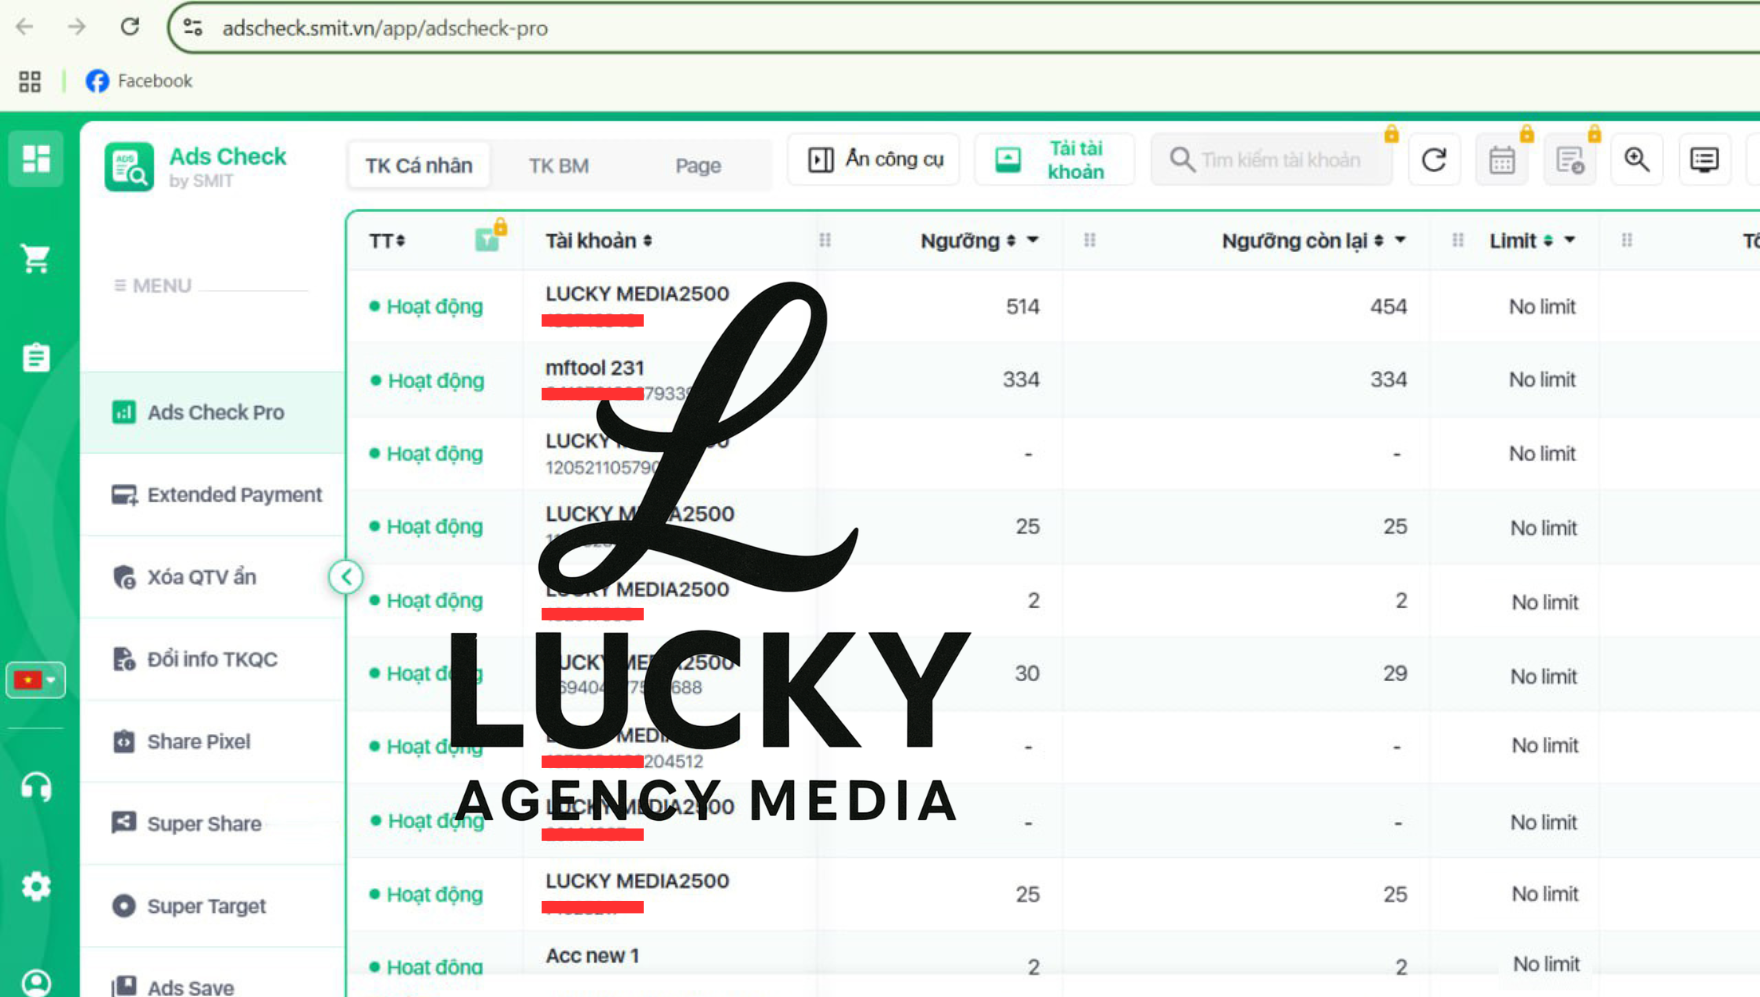Click the Hoạt động status in mftool 231 row
This screenshot has height=997, width=1760.
[427, 380]
